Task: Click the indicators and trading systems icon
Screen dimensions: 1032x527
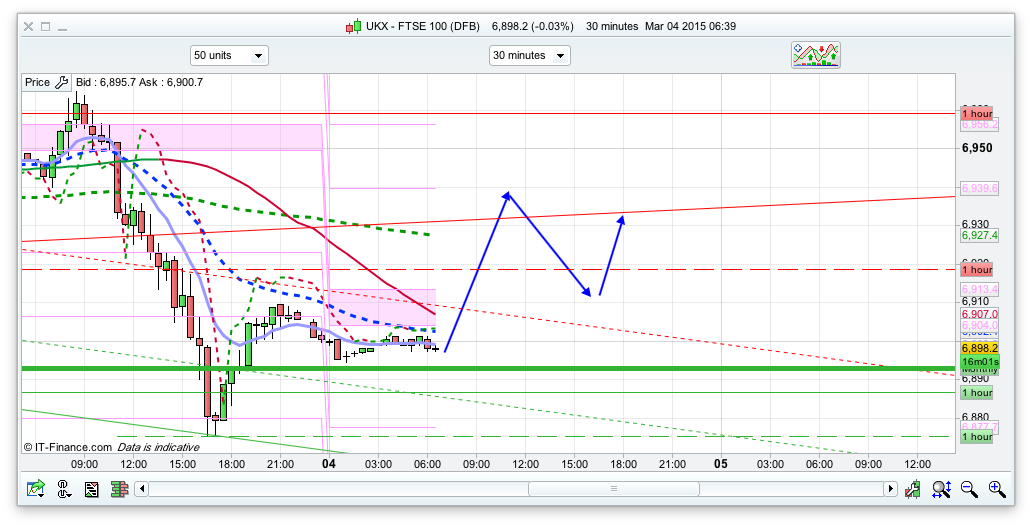Action: pyautogui.click(x=815, y=55)
